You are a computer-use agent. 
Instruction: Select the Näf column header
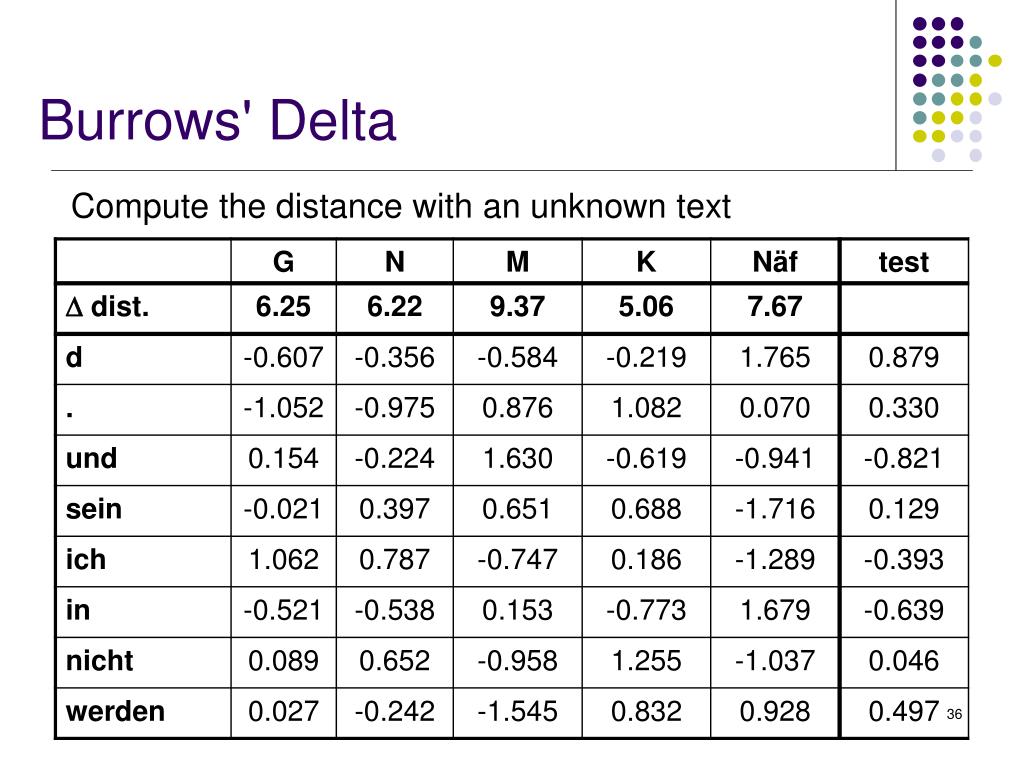click(775, 262)
